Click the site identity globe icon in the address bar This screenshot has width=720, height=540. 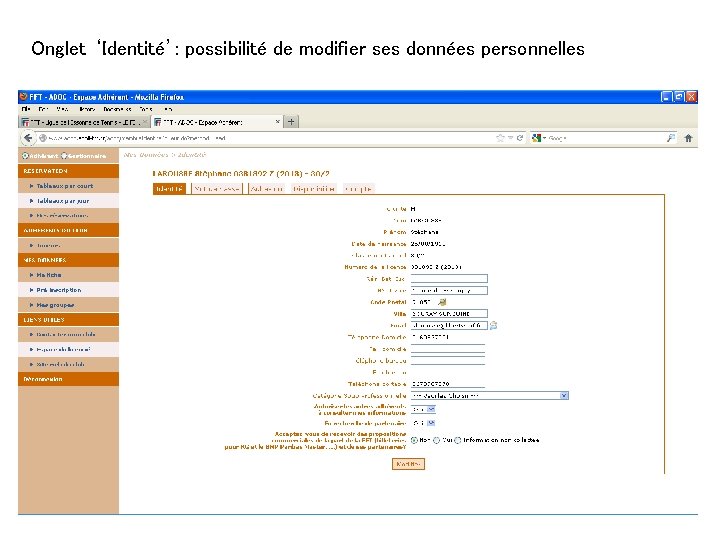click(x=43, y=138)
